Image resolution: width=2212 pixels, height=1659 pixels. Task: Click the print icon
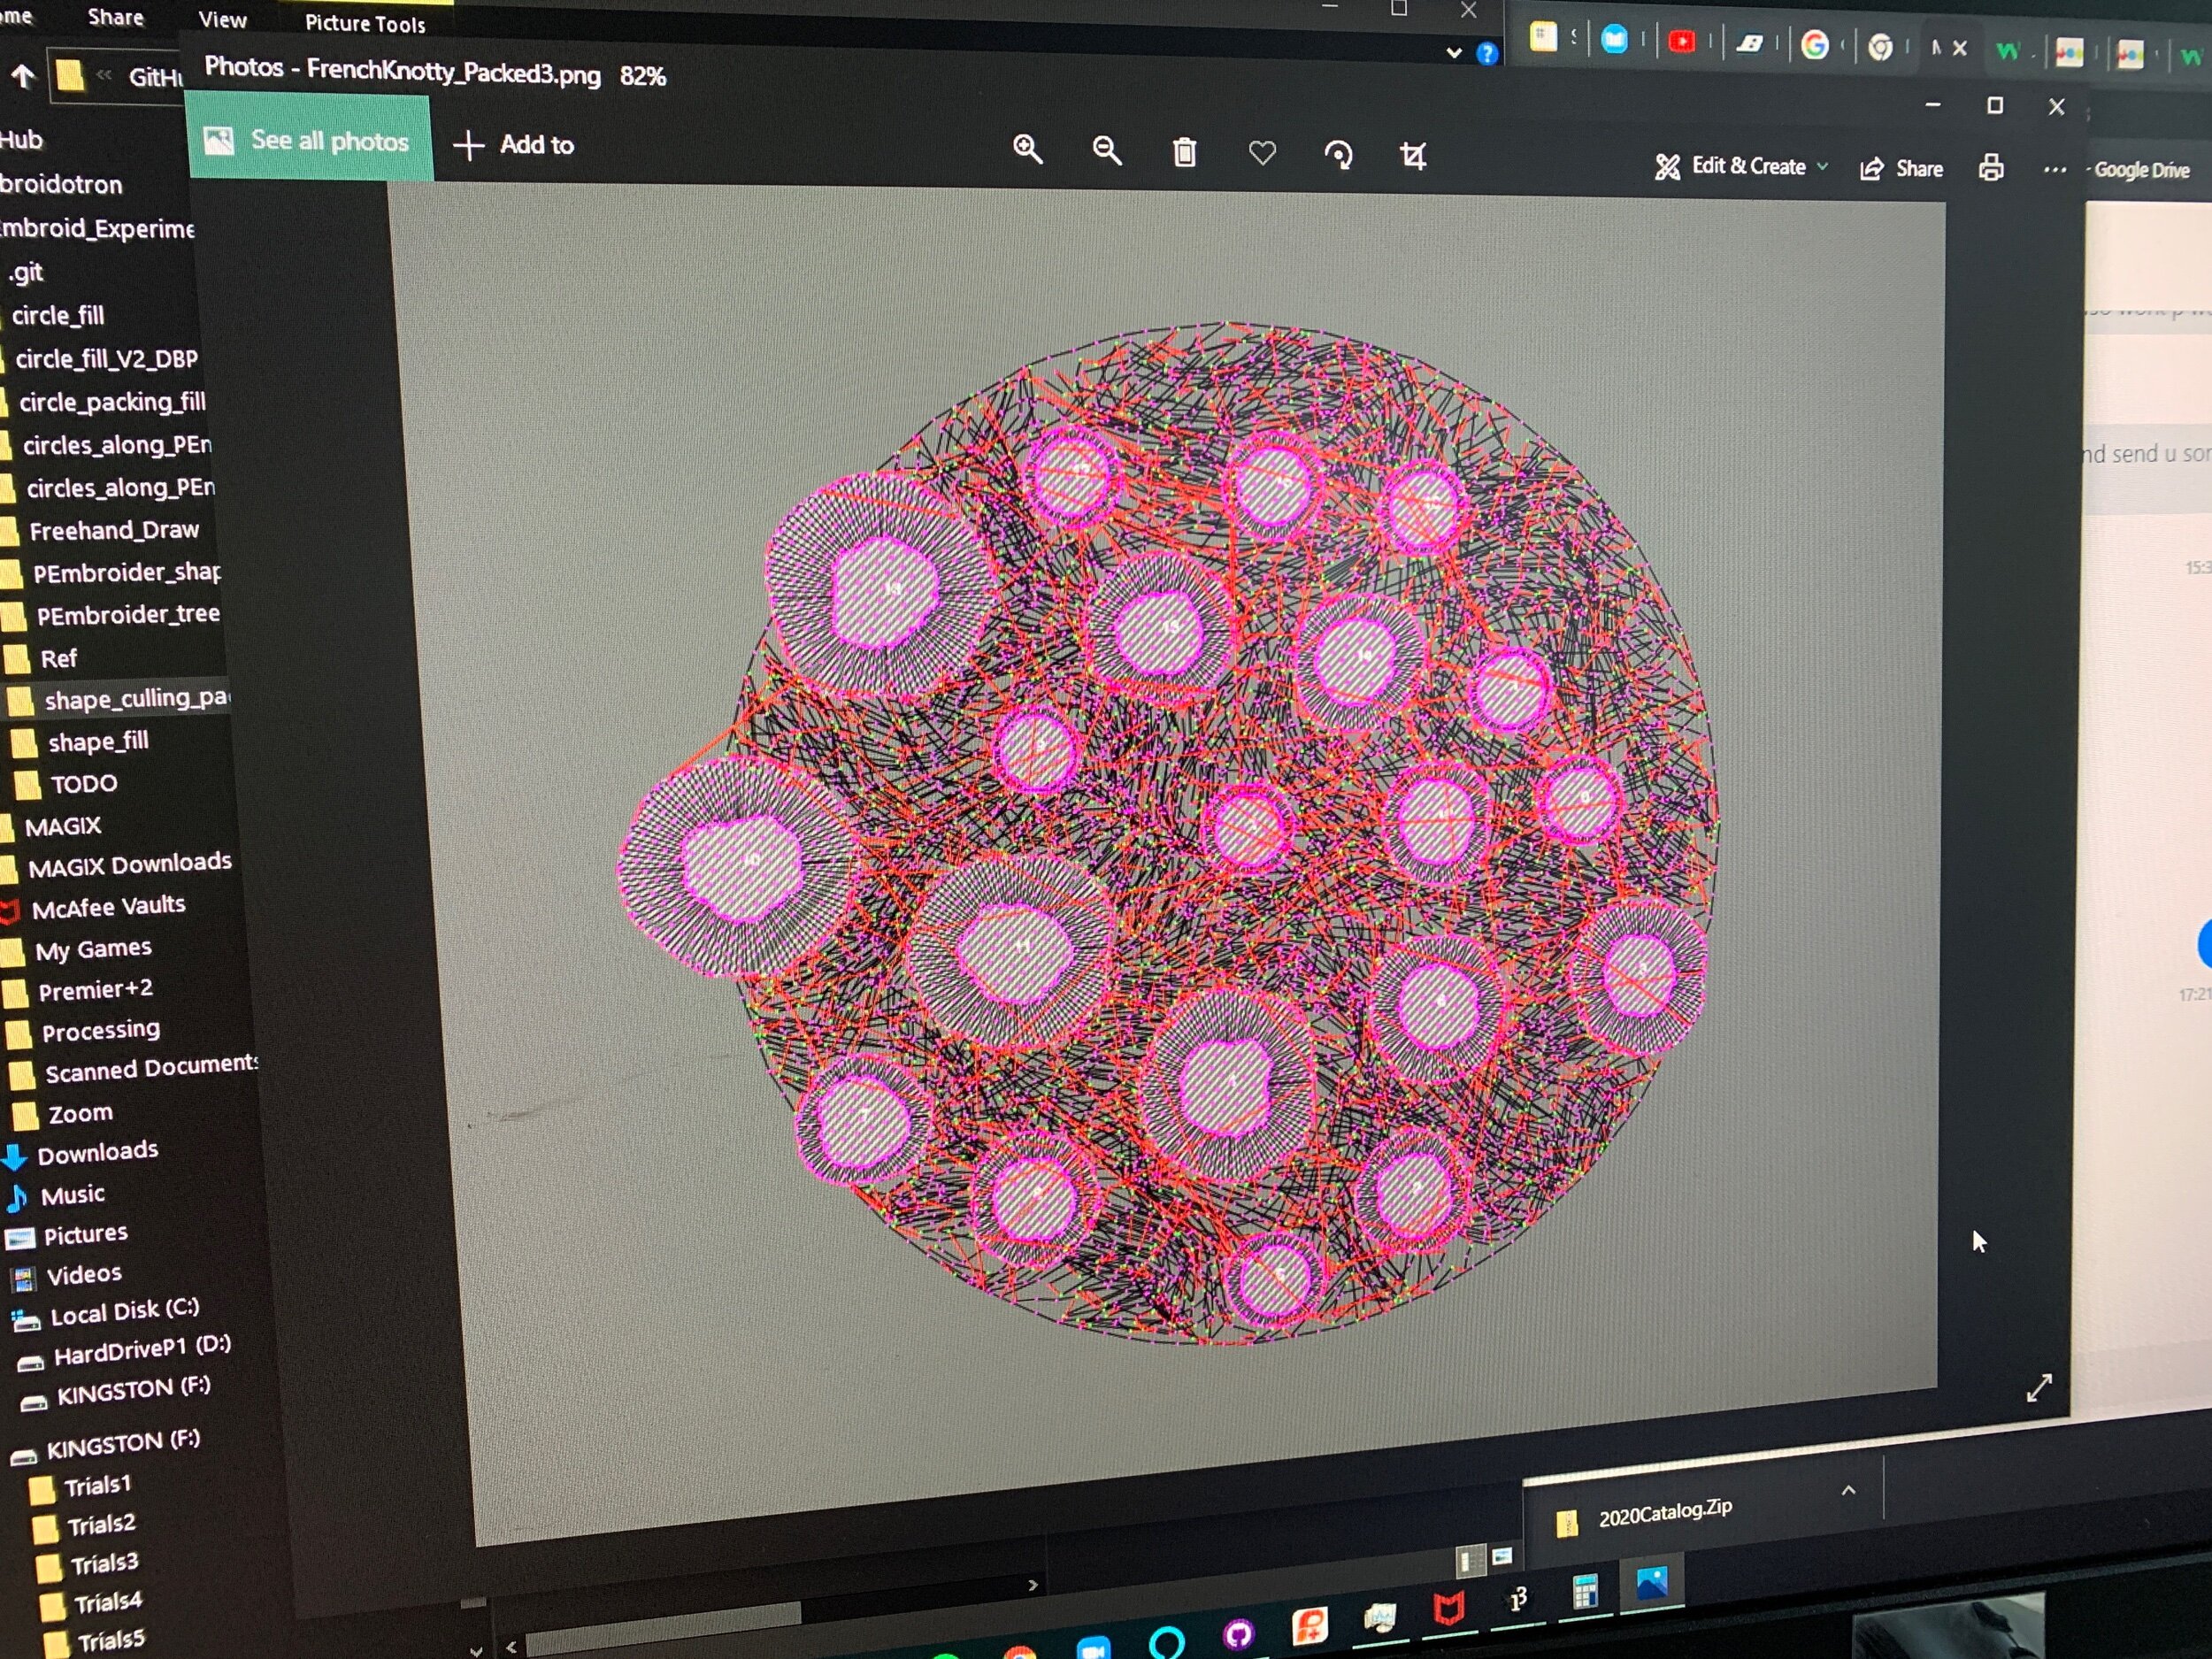tap(1990, 168)
